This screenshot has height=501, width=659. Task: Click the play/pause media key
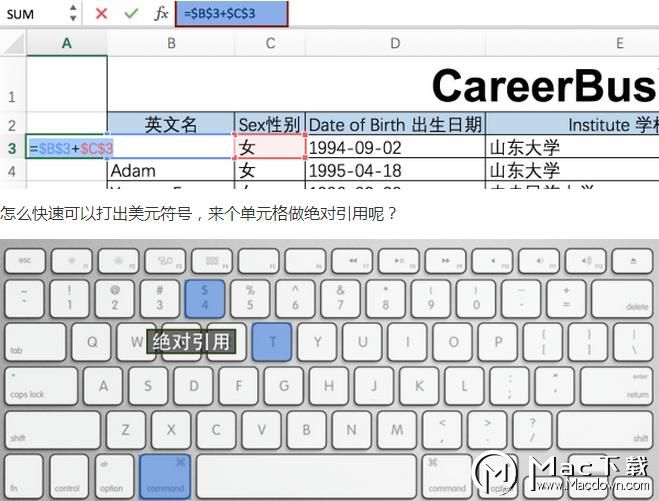tap(398, 261)
